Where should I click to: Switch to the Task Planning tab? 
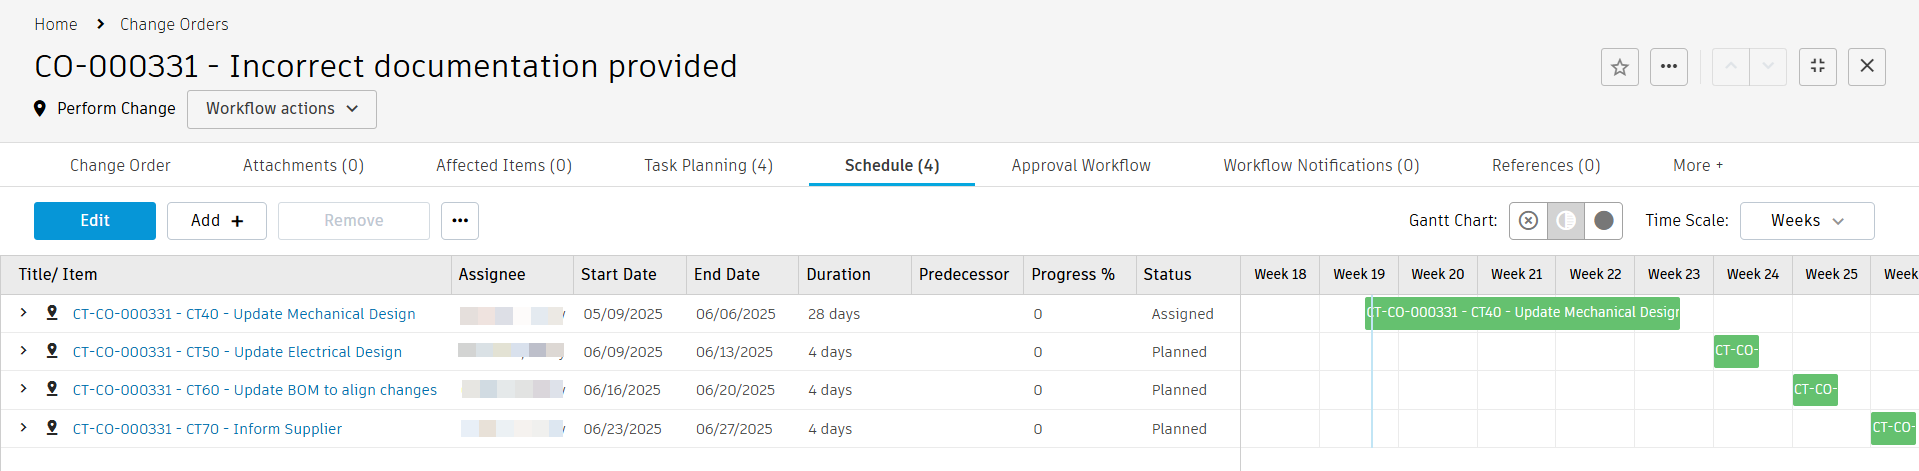(x=708, y=165)
